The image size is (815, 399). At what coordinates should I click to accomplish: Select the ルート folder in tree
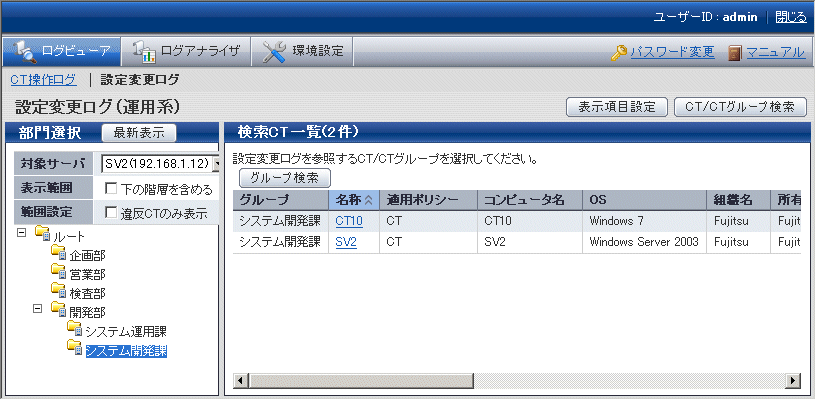click(x=69, y=237)
